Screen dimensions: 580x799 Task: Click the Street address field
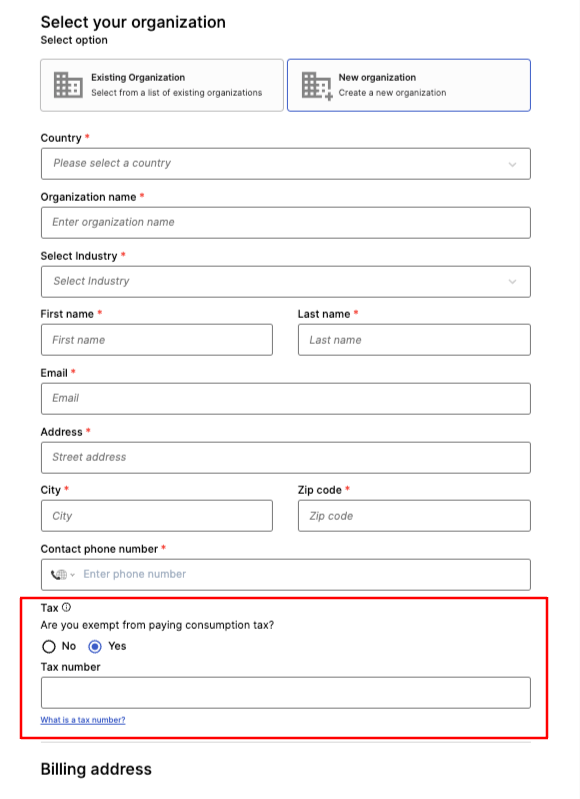click(286, 458)
